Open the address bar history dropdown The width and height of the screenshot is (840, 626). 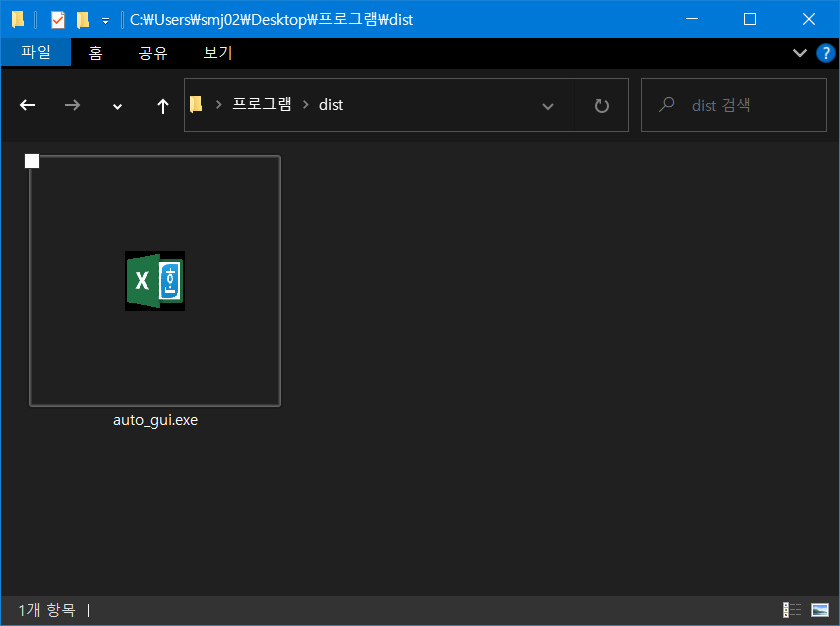point(548,106)
